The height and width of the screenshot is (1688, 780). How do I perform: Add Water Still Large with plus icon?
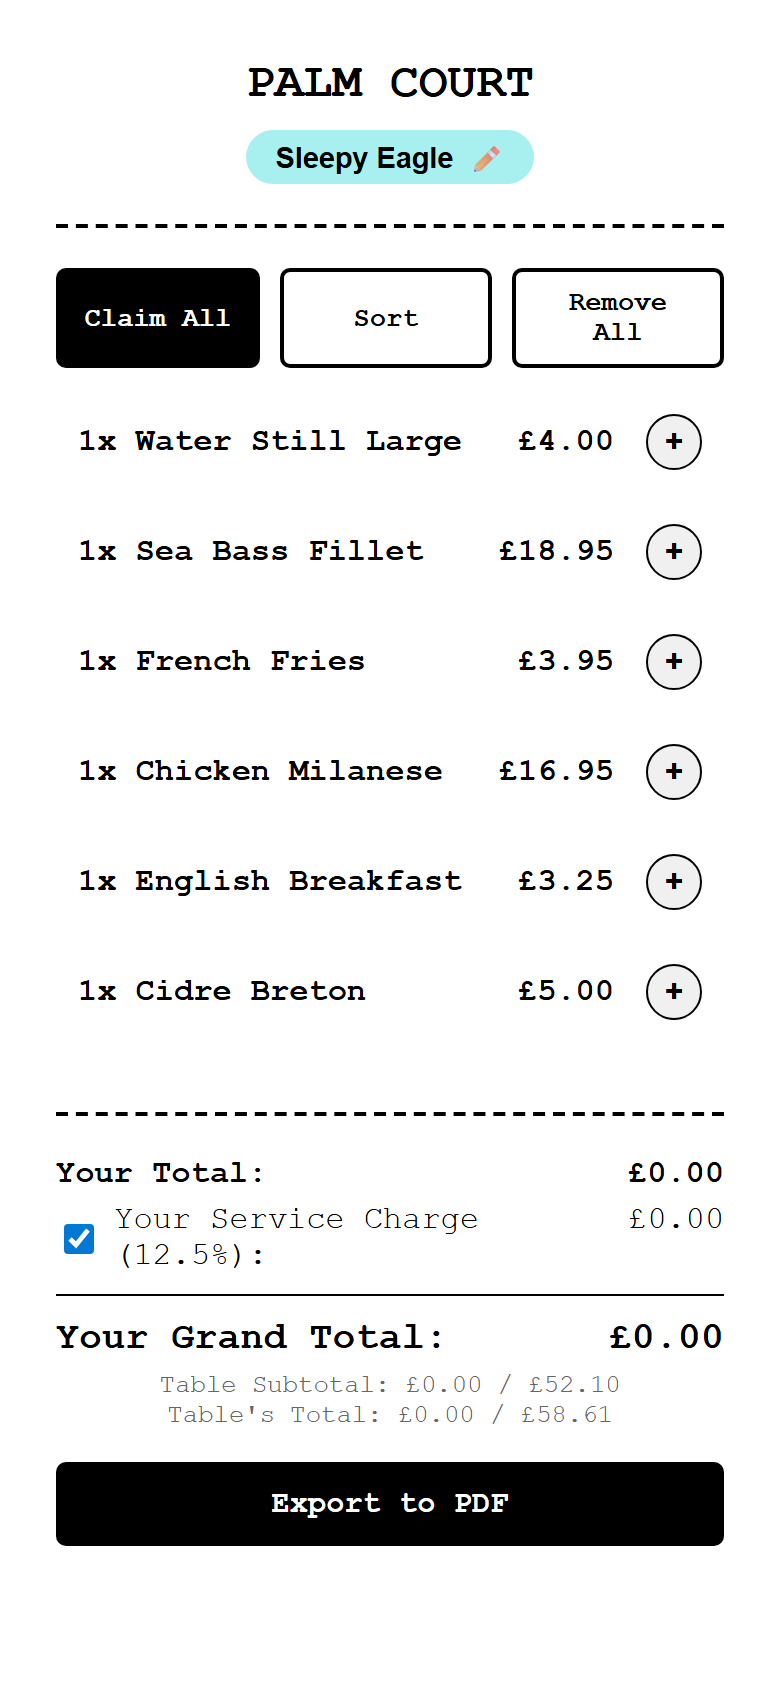674,442
